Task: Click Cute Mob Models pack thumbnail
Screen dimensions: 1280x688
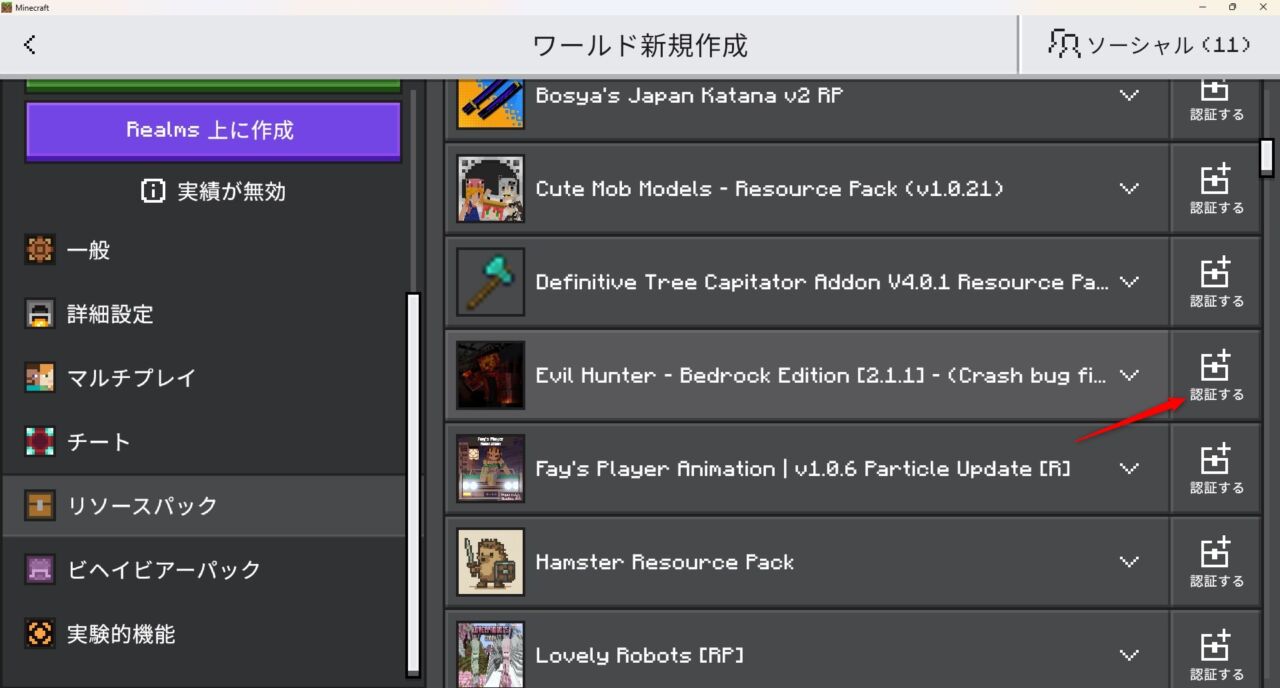Action: tap(491, 189)
